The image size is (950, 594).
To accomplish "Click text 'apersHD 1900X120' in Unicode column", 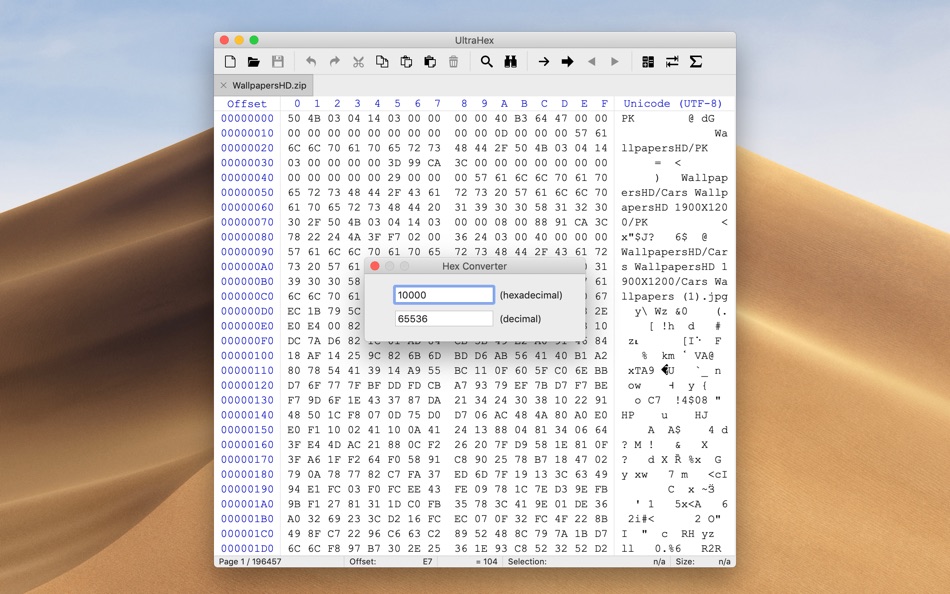I will tap(674, 208).
